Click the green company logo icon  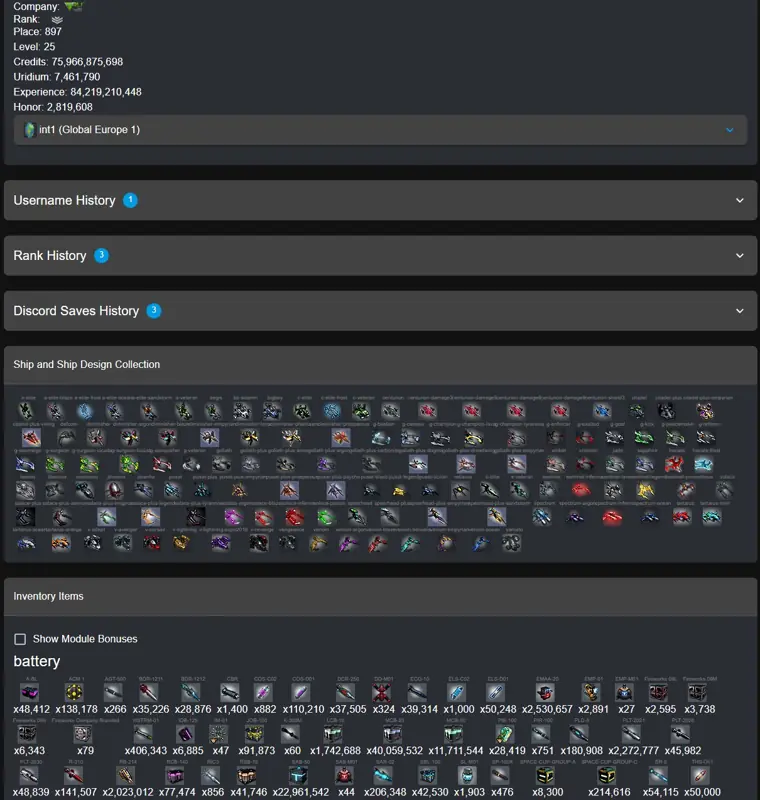73,6
